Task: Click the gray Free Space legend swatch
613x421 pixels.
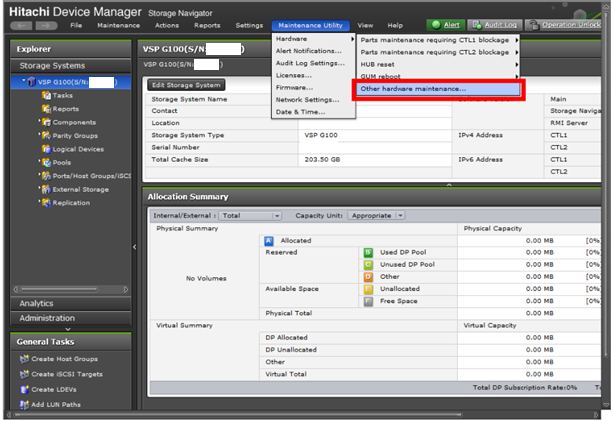Action: (x=368, y=301)
